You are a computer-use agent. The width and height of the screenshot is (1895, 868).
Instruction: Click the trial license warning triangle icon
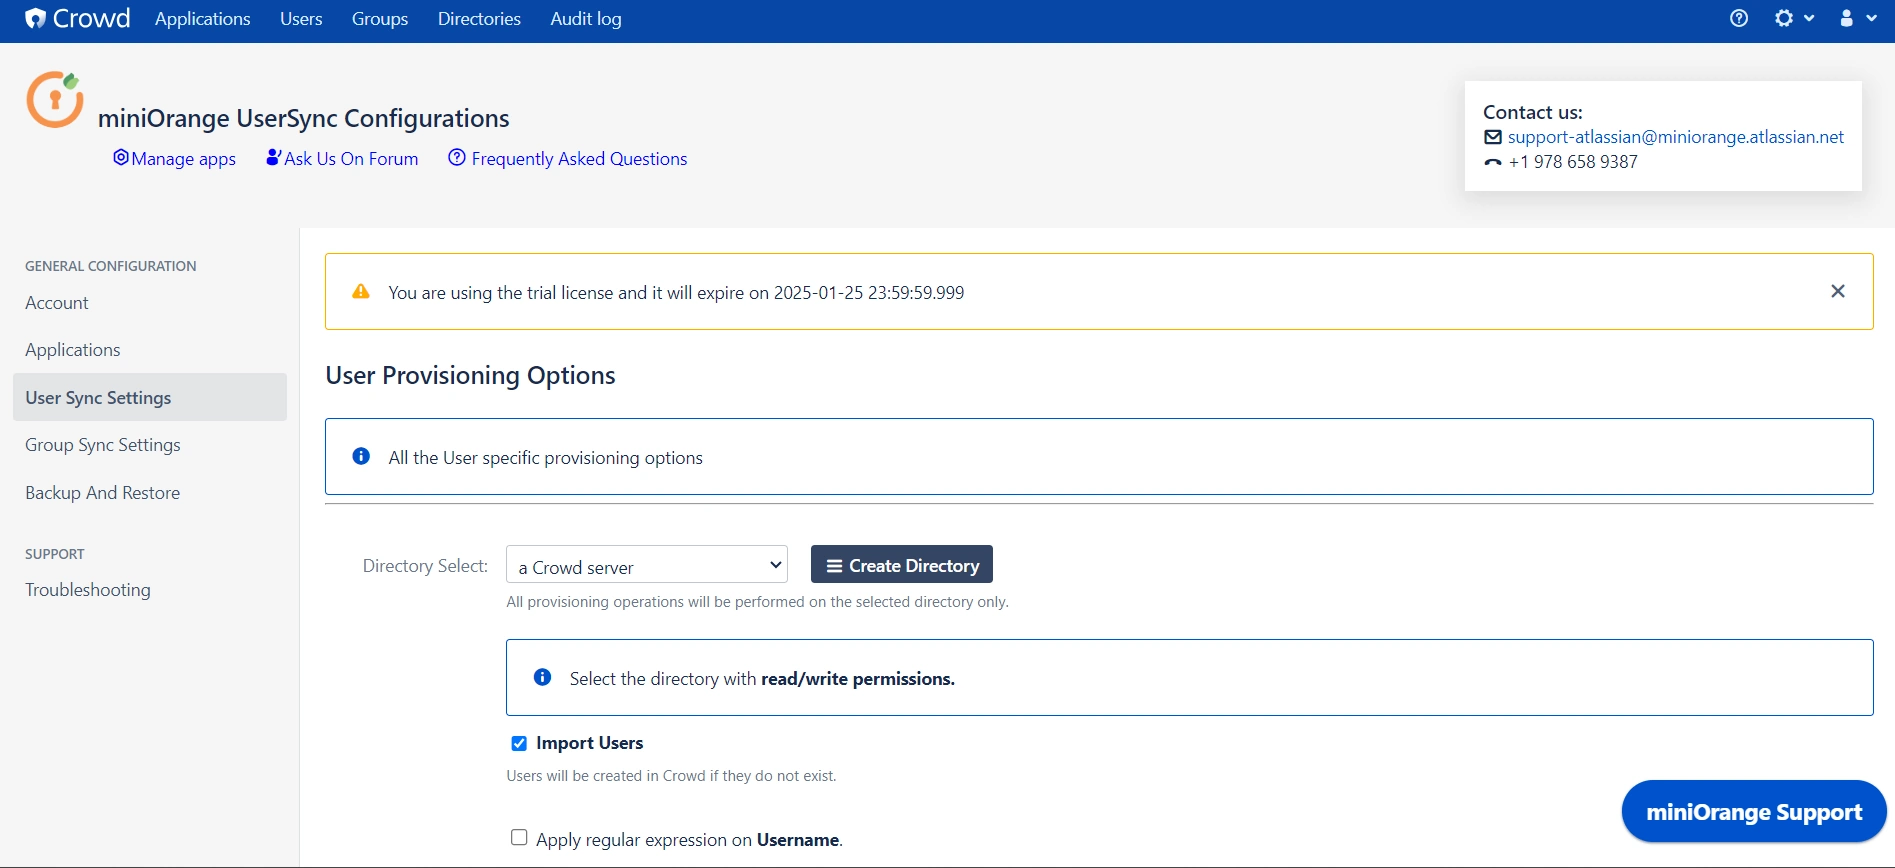point(361,292)
